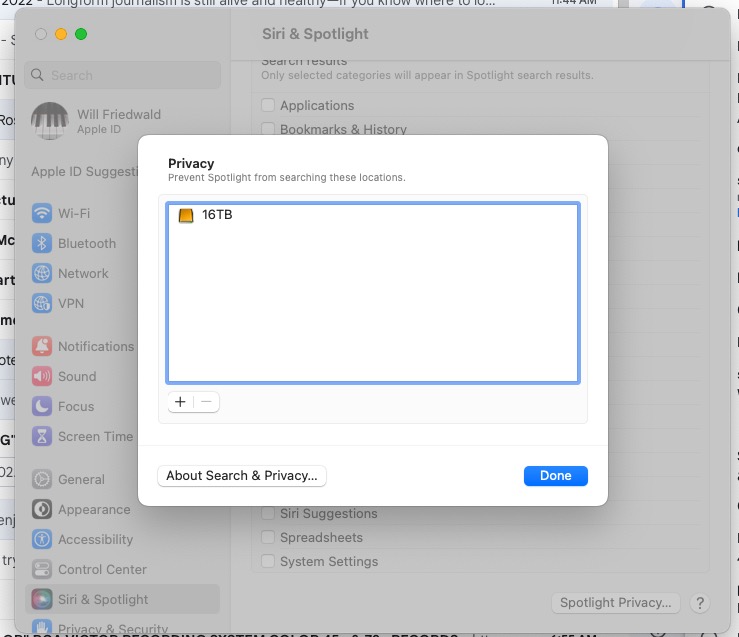Click the Control Center icon

42,569
